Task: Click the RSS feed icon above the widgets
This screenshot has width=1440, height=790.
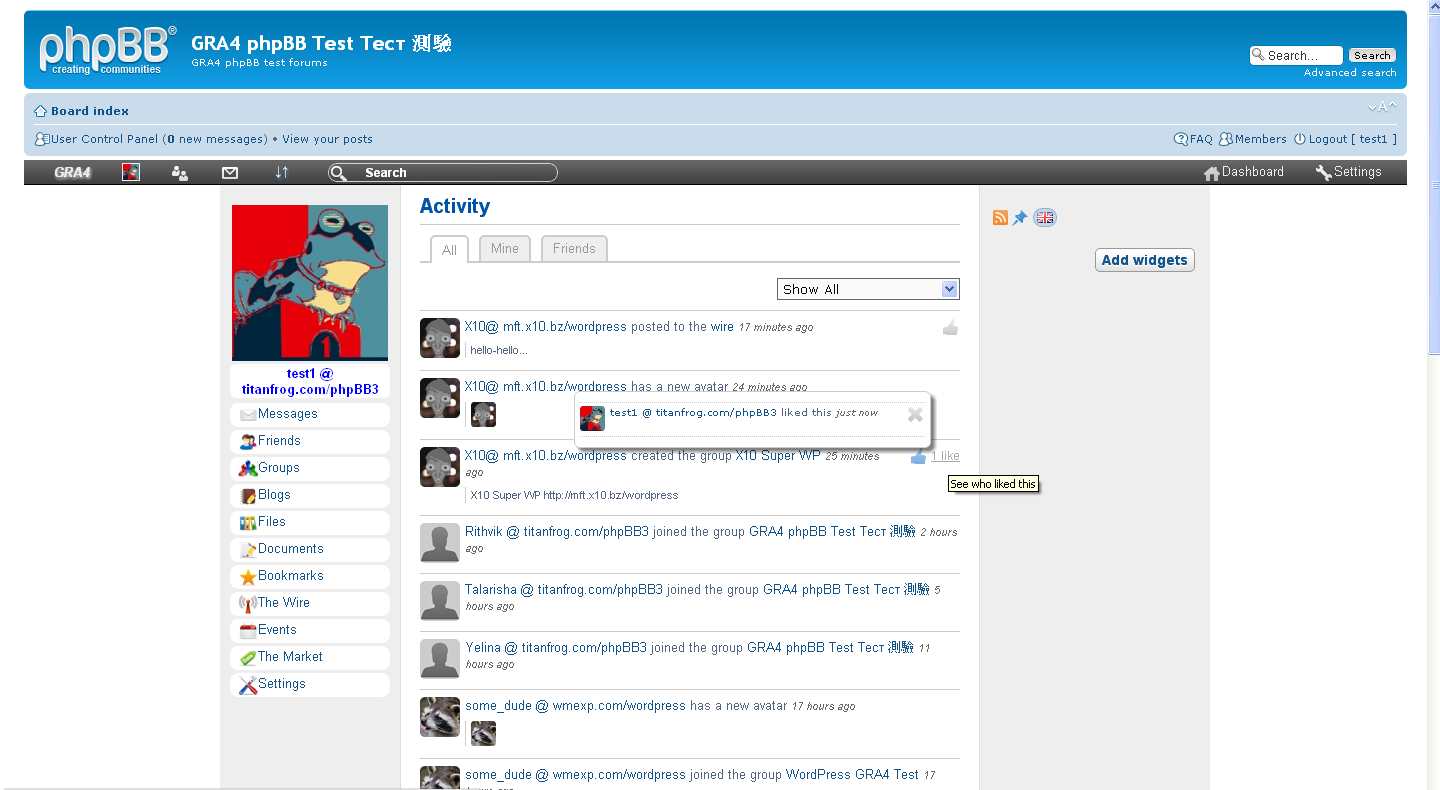Action: [x=1000, y=217]
